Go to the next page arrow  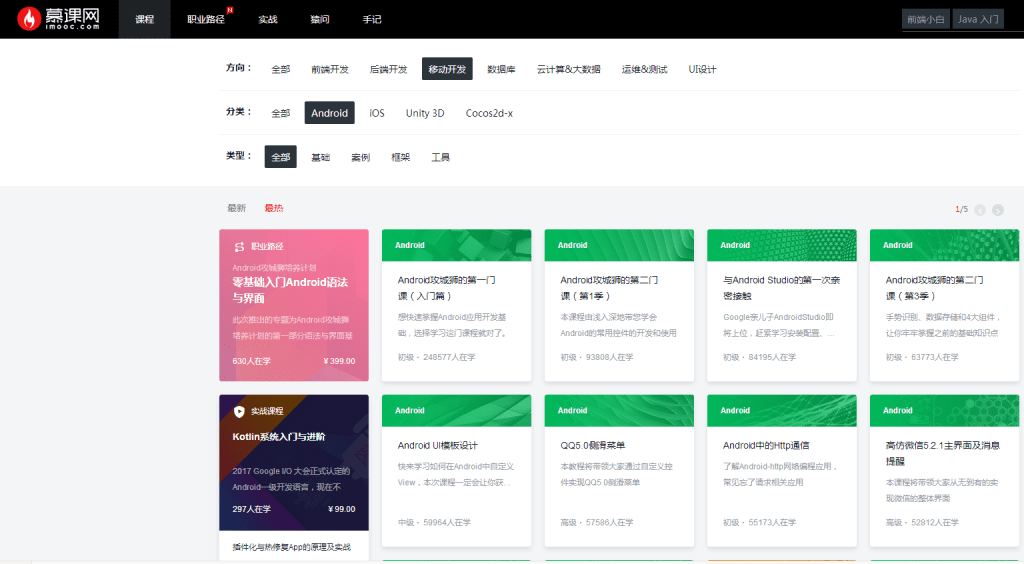tap(997, 209)
